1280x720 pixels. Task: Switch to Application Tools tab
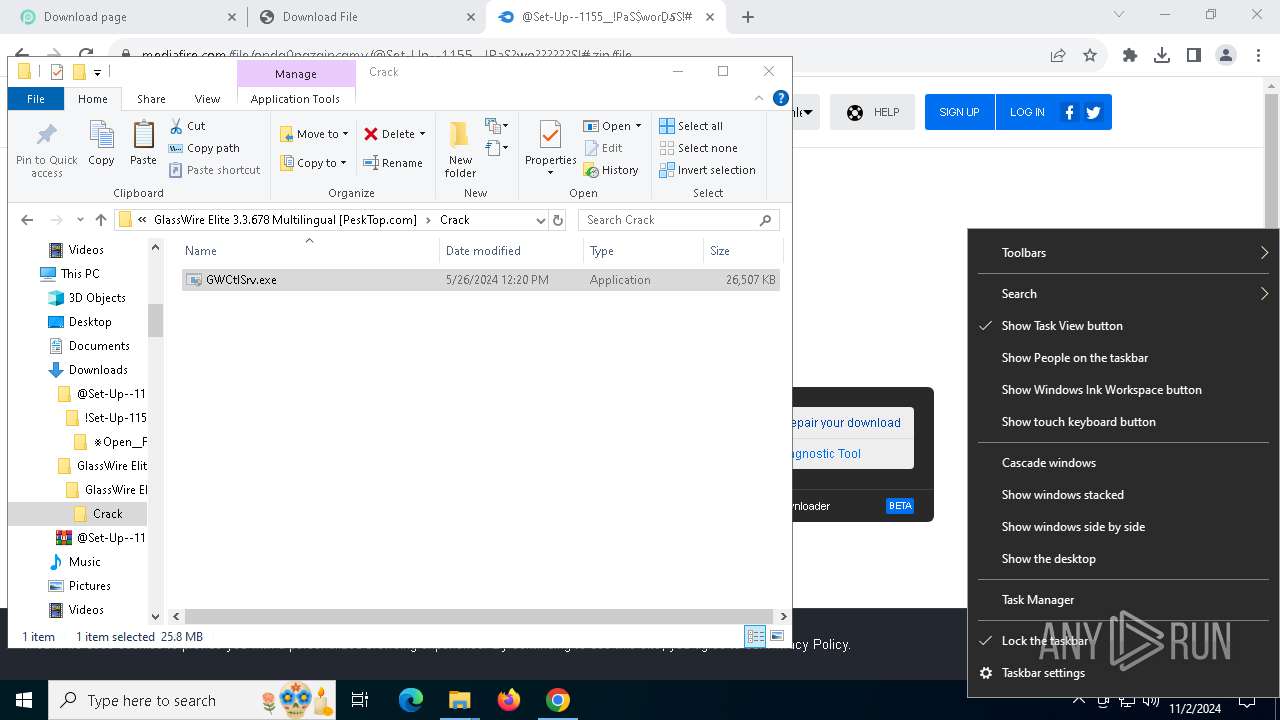295,99
